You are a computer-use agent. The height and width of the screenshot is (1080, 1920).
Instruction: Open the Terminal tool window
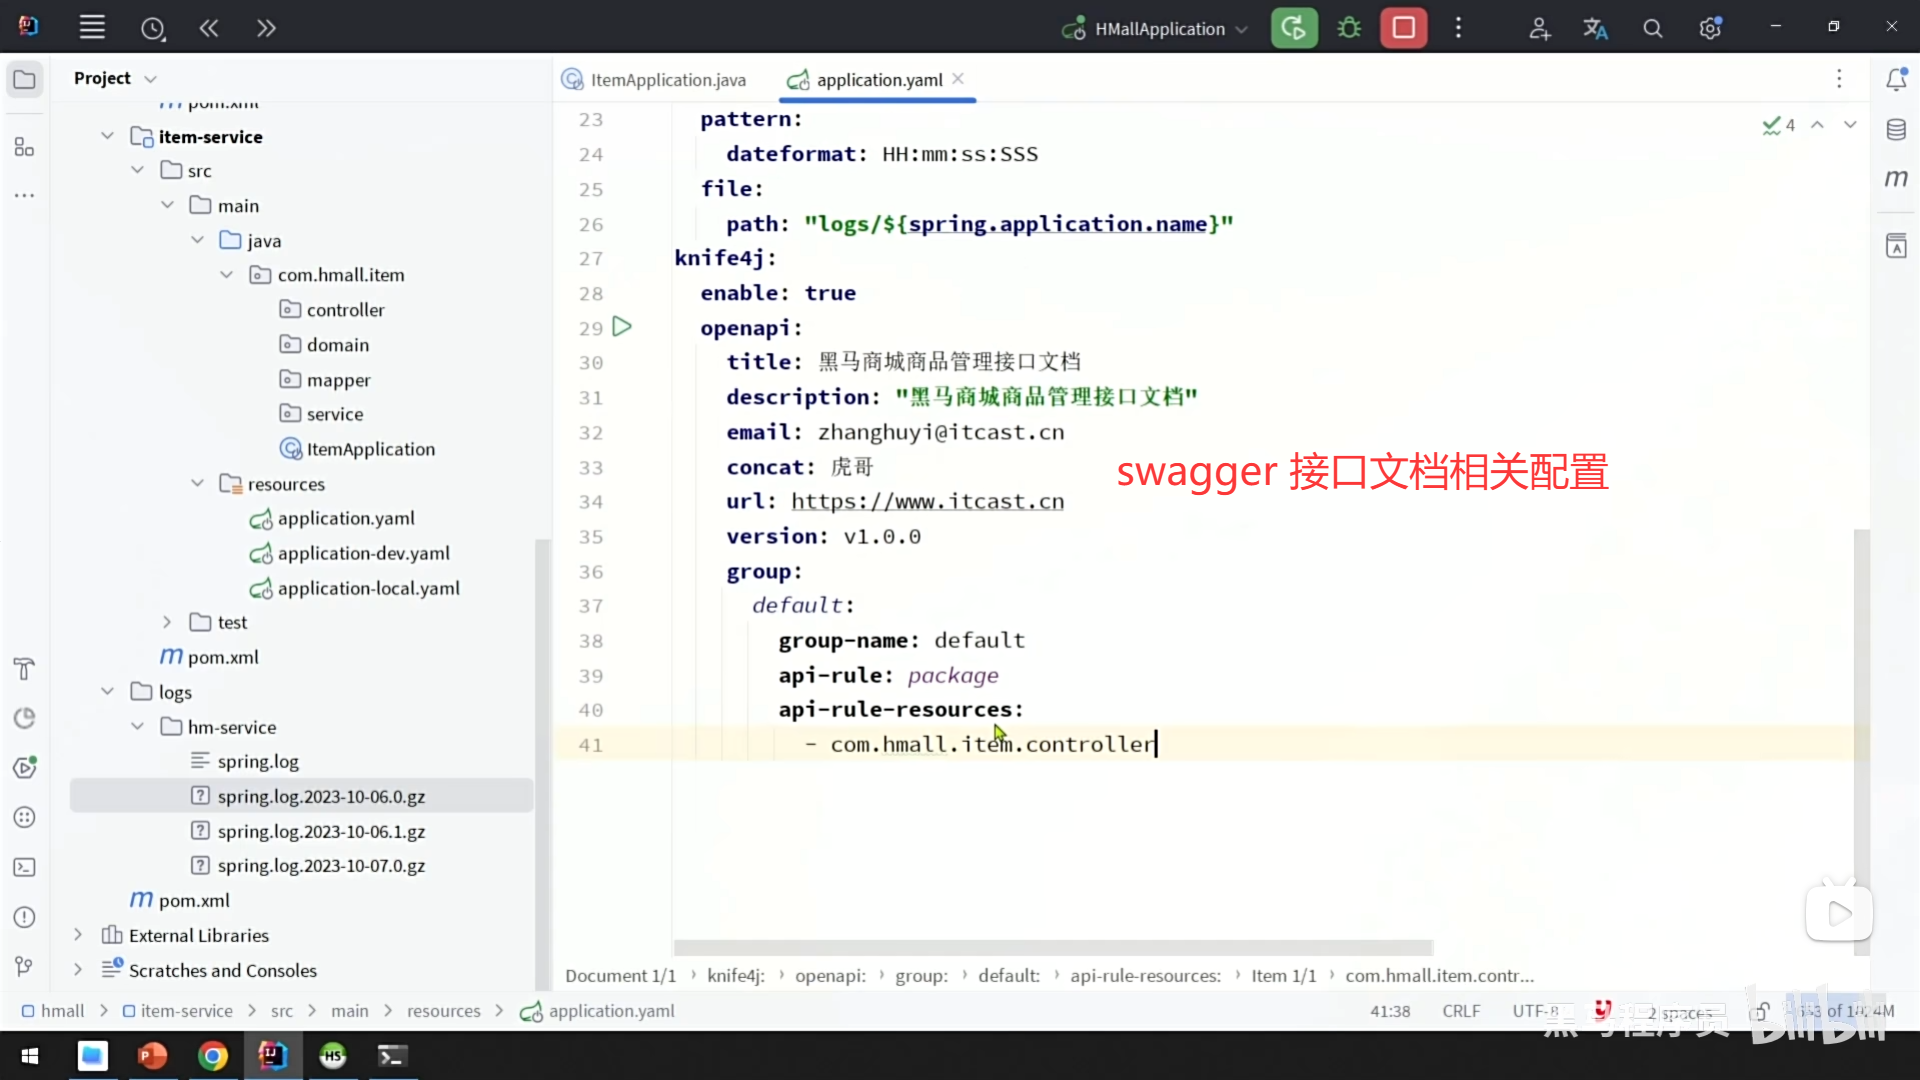24,868
